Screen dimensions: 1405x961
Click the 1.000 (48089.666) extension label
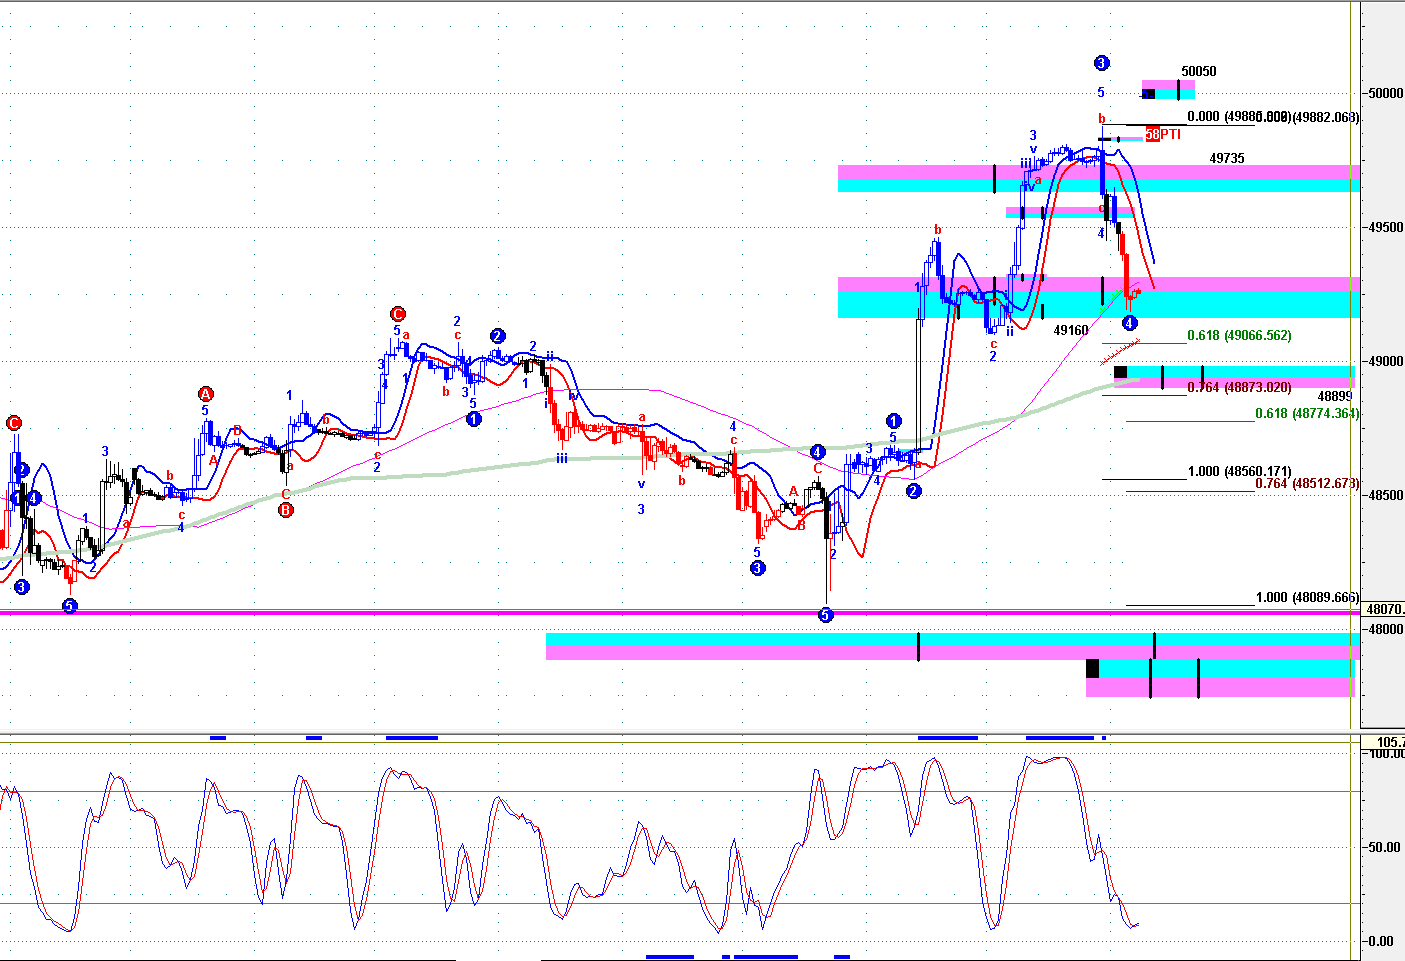click(x=1307, y=597)
